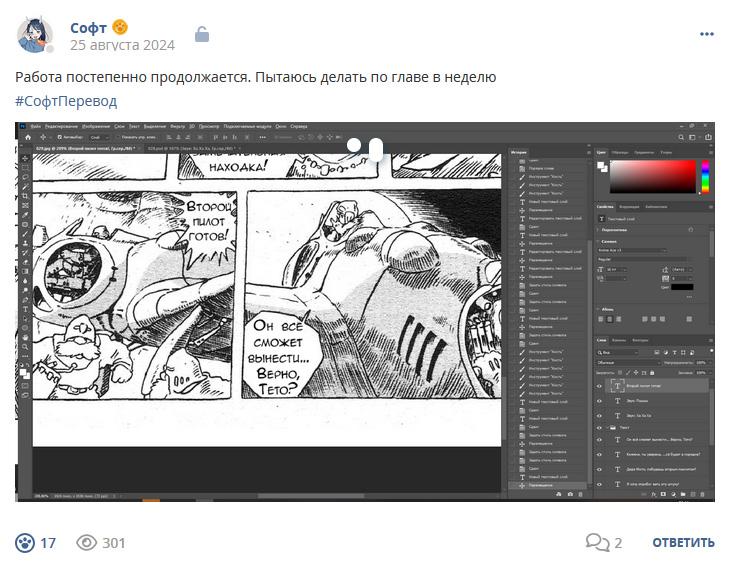This screenshot has height=568, width=730.
Task: Select the Eraser tool
Action: coord(25,262)
